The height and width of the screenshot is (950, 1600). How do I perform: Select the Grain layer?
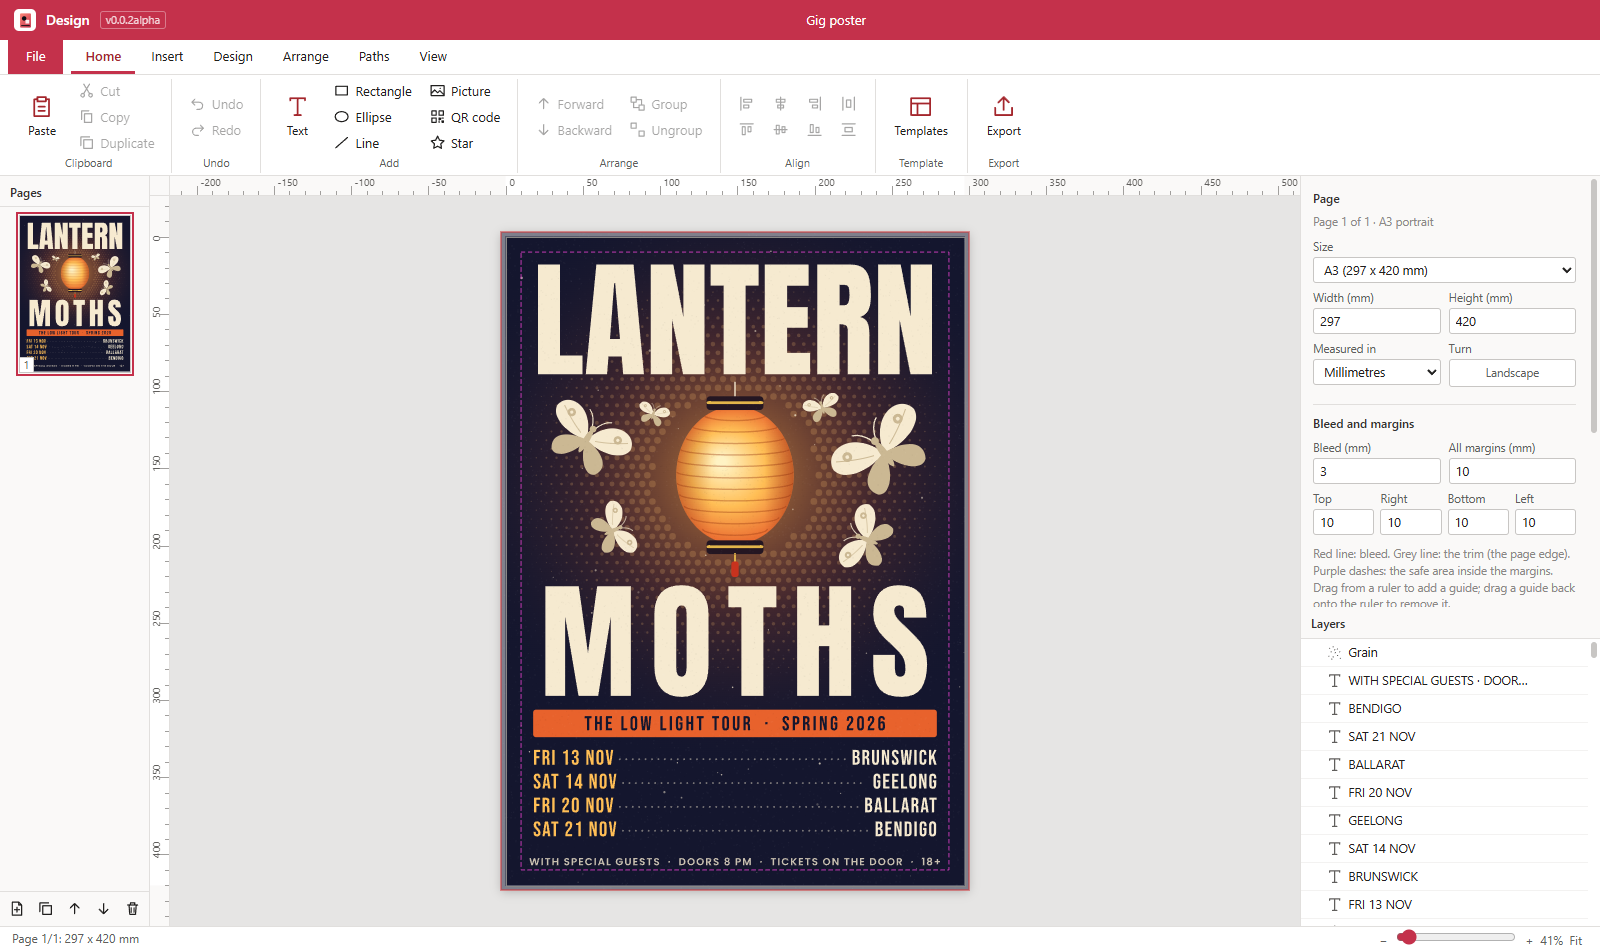click(1444, 653)
